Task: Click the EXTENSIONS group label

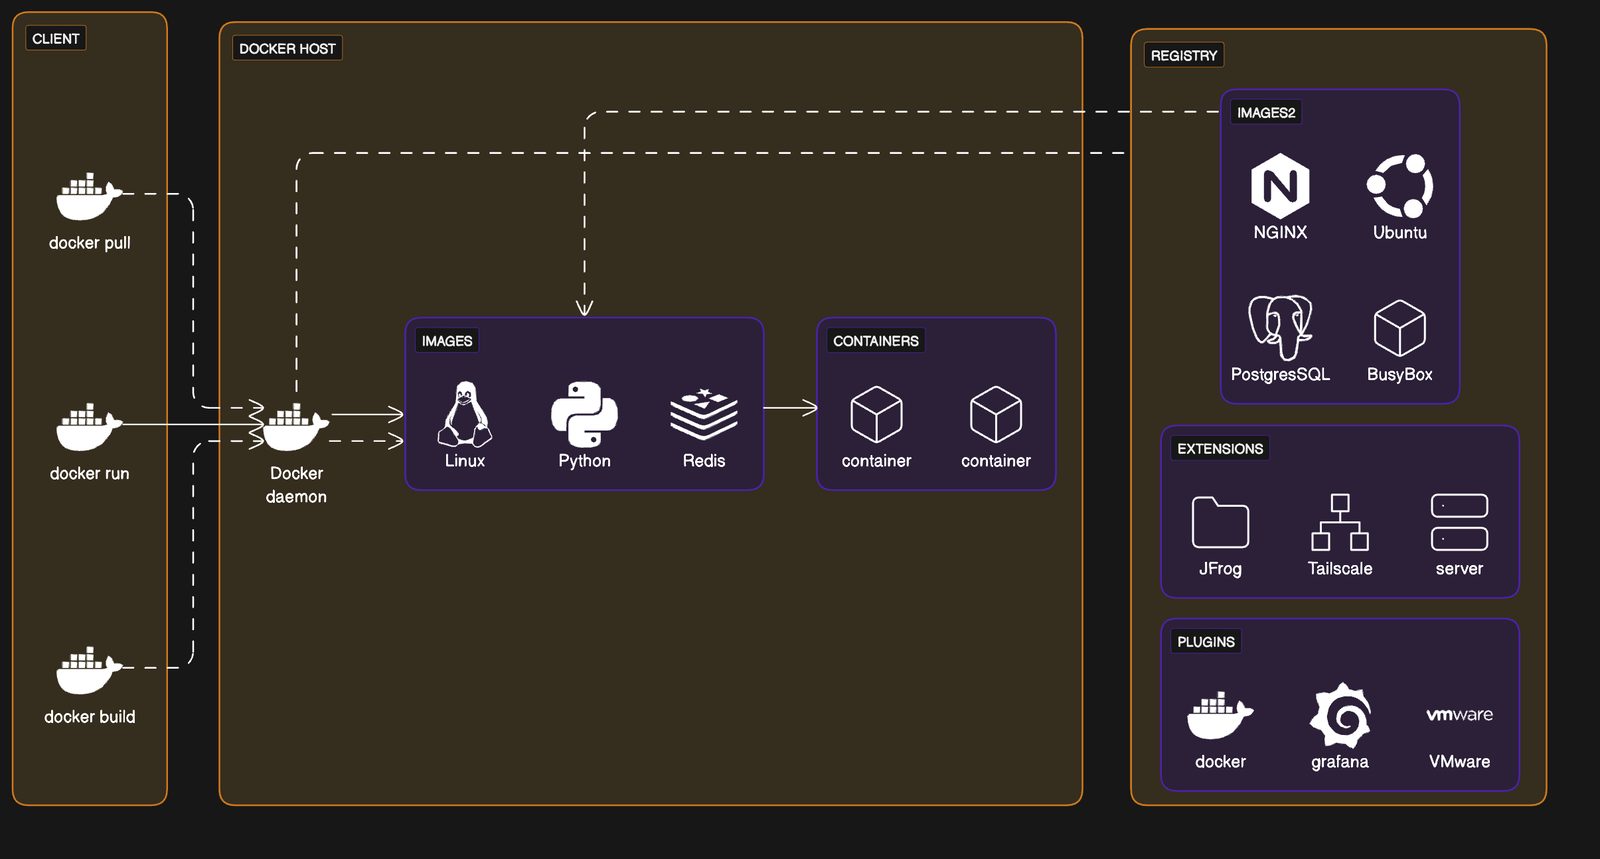Action: pos(1220,448)
